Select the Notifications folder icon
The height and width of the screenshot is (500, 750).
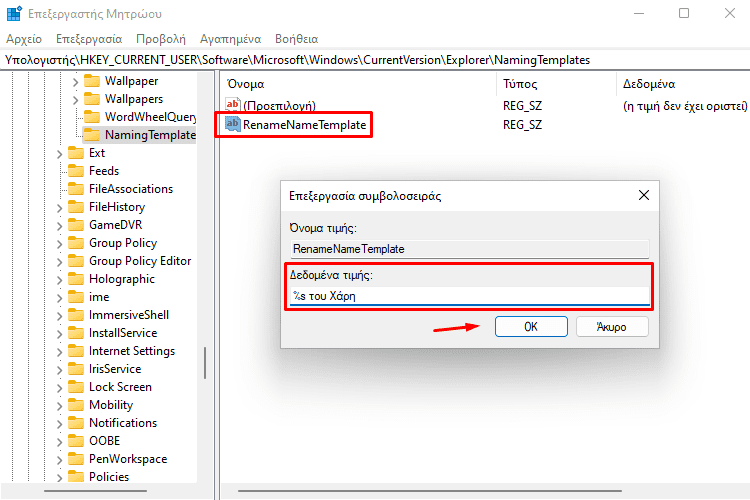pos(76,423)
